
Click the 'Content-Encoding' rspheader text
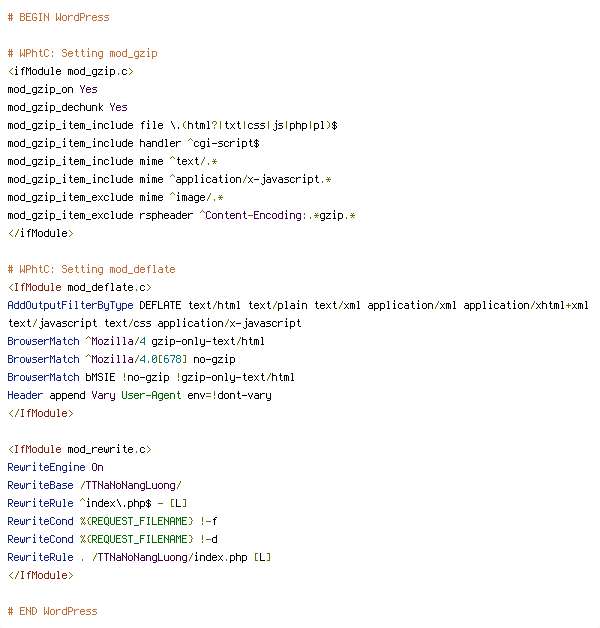tap(254, 215)
